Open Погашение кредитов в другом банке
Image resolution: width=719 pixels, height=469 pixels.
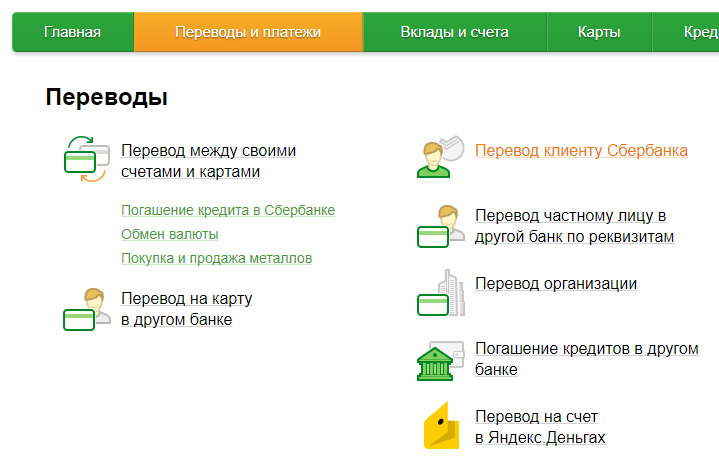click(586, 359)
